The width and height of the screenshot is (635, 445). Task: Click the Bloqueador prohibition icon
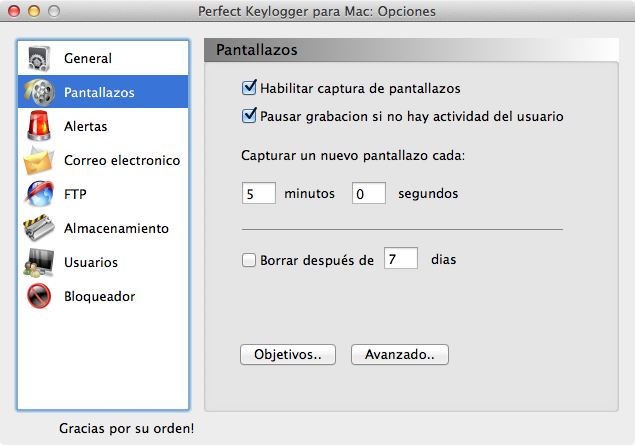39,296
